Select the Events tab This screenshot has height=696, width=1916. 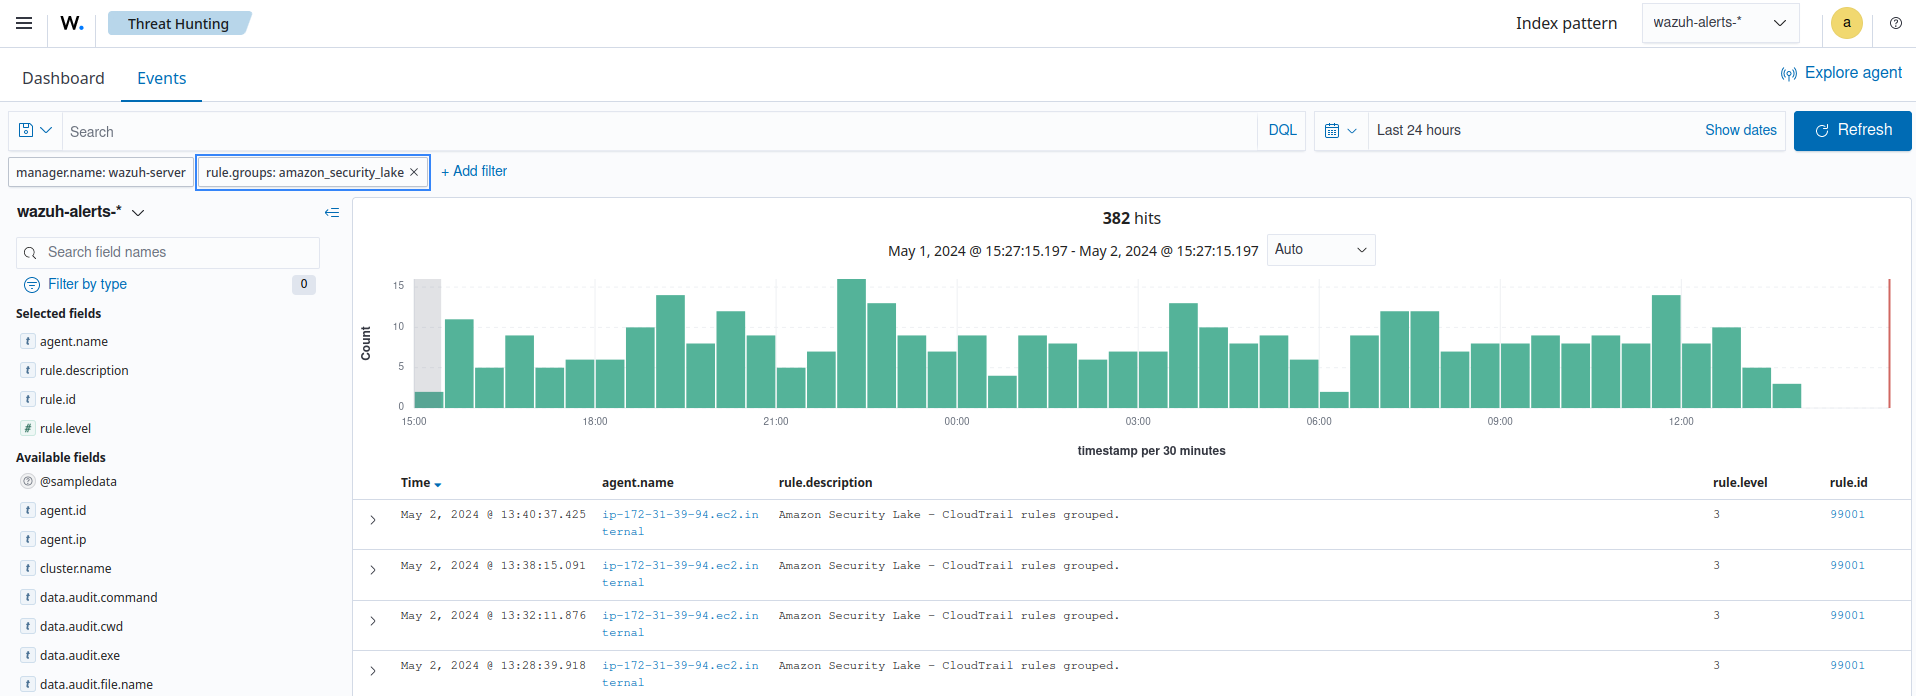[x=161, y=78]
